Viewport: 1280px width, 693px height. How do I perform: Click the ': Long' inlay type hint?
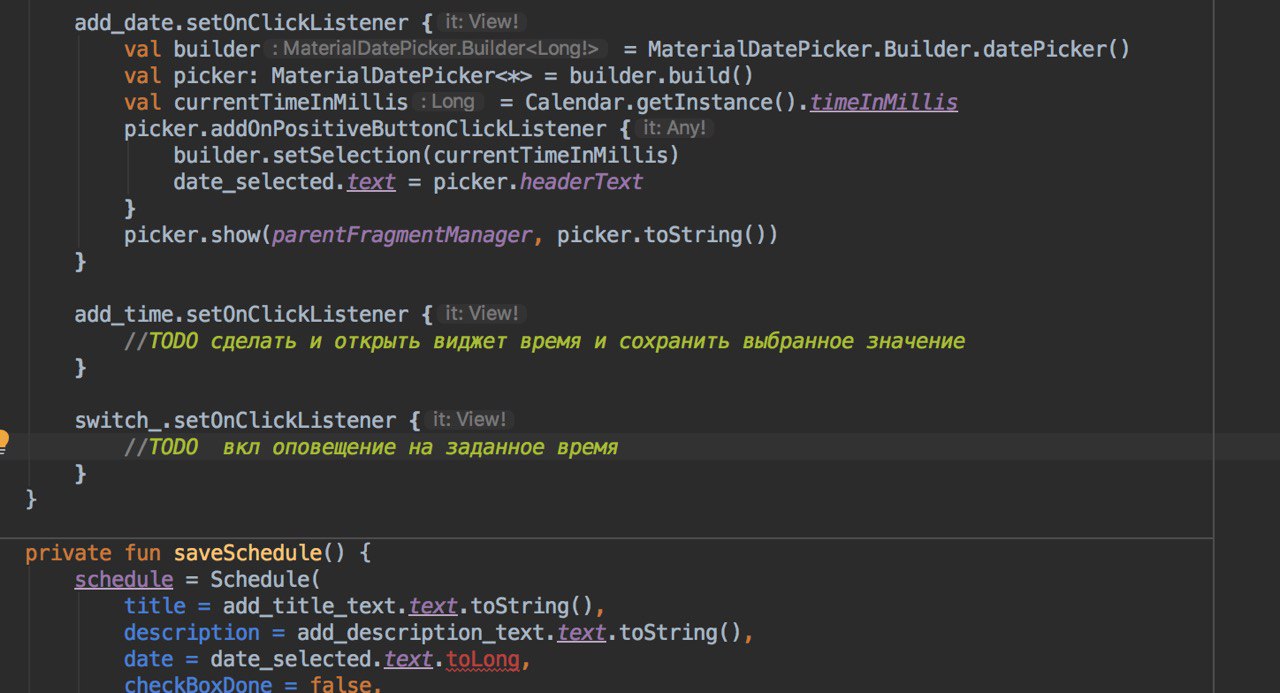pyautogui.click(x=448, y=102)
